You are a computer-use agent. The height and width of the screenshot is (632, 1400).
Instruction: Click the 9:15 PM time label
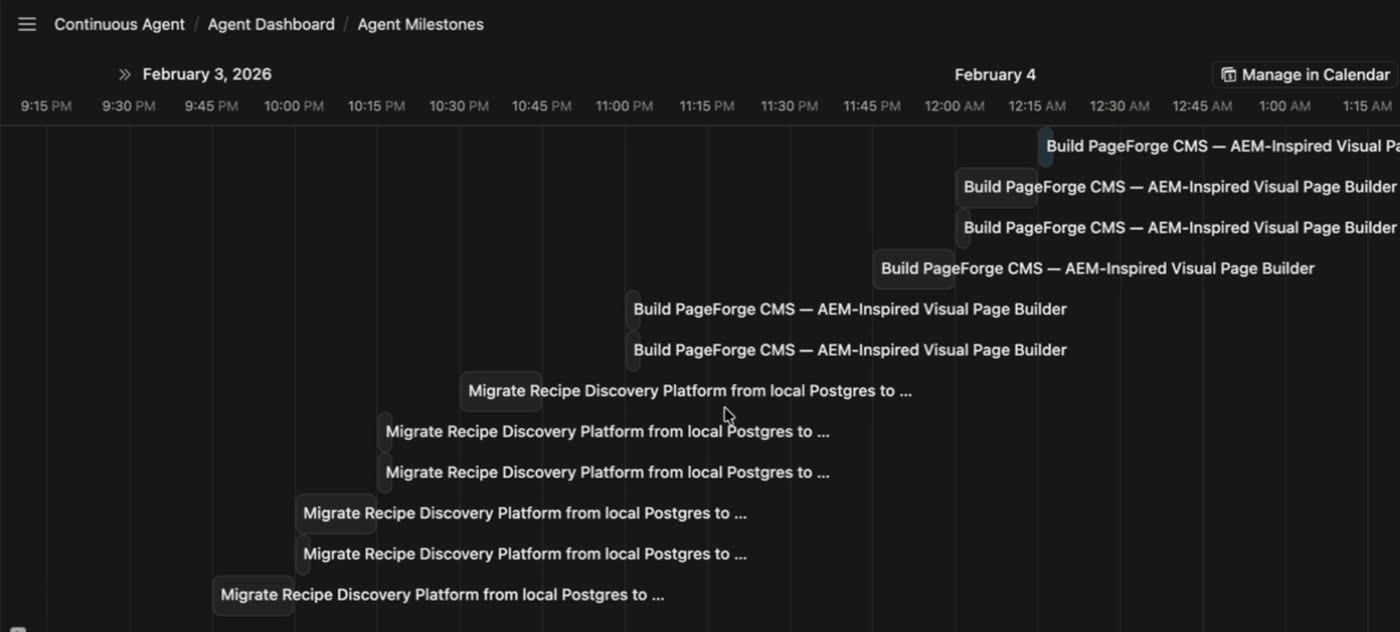coord(46,106)
